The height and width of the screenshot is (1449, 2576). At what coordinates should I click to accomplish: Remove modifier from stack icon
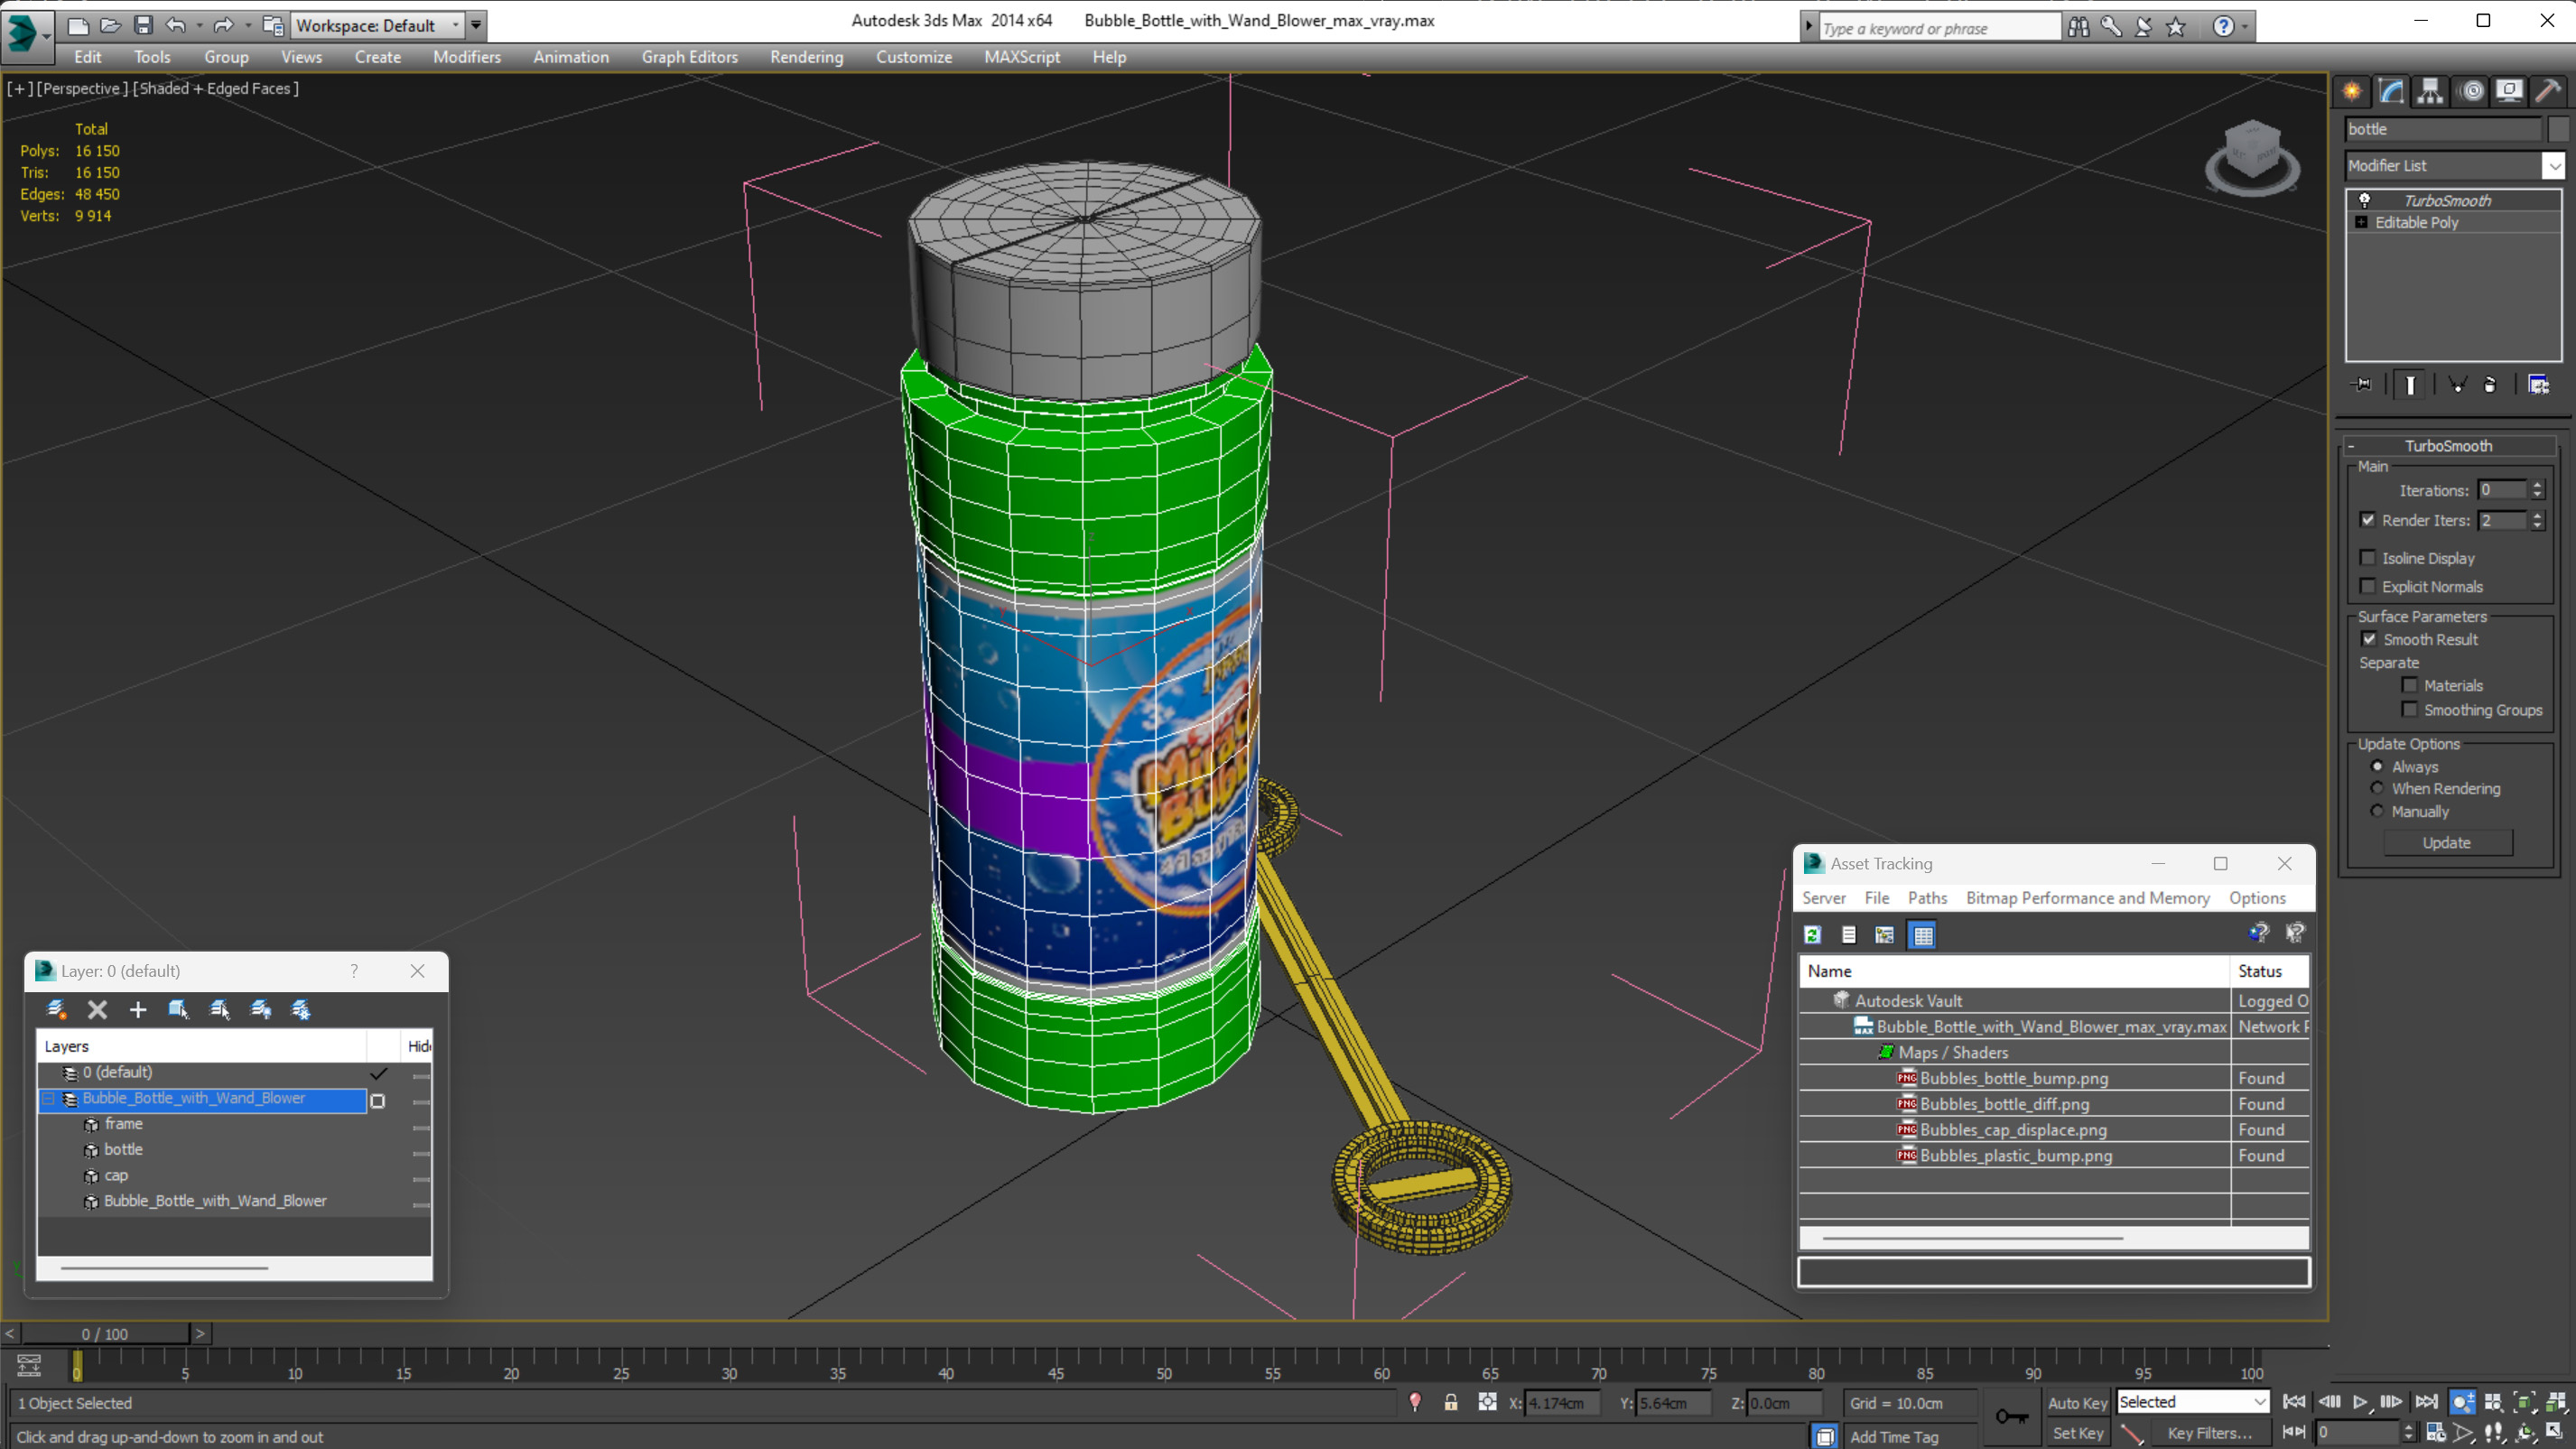[2490, 385]
